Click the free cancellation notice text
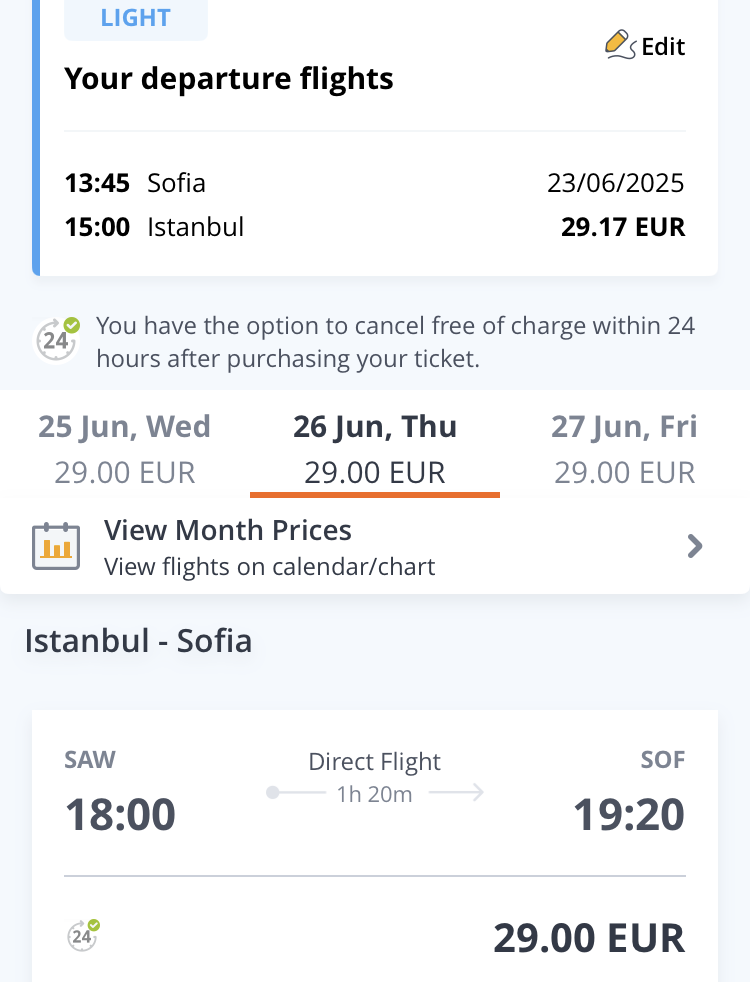Image resolution: width=750 pixels, height=982 pixels. (x=395, y=342)
